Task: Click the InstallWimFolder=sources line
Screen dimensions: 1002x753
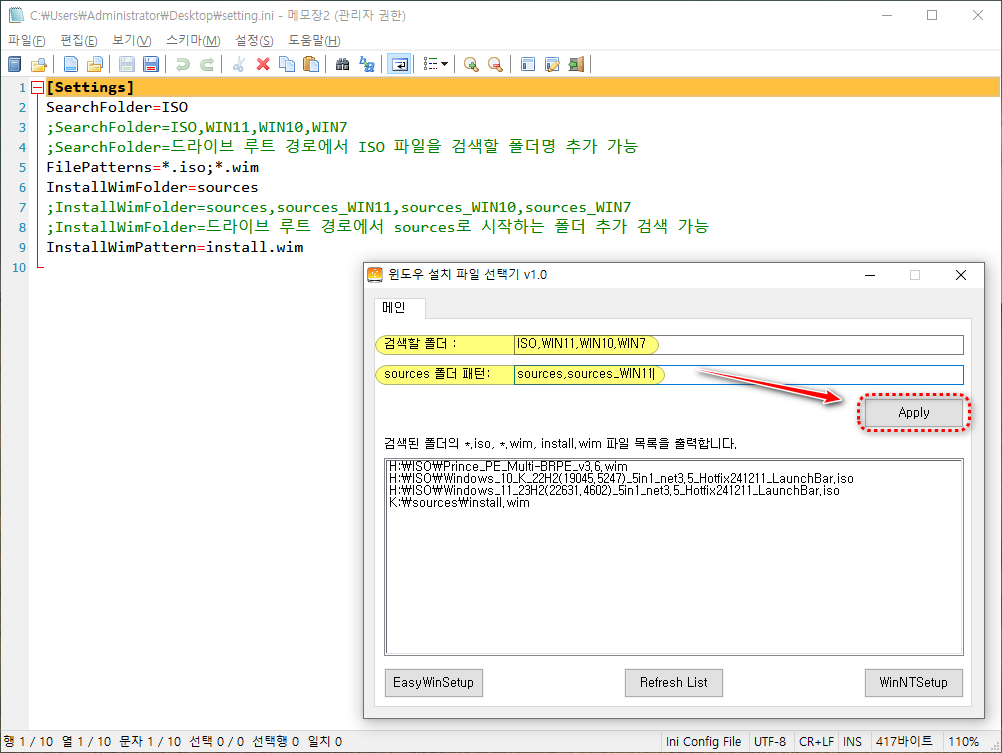Action: point(152,187)
